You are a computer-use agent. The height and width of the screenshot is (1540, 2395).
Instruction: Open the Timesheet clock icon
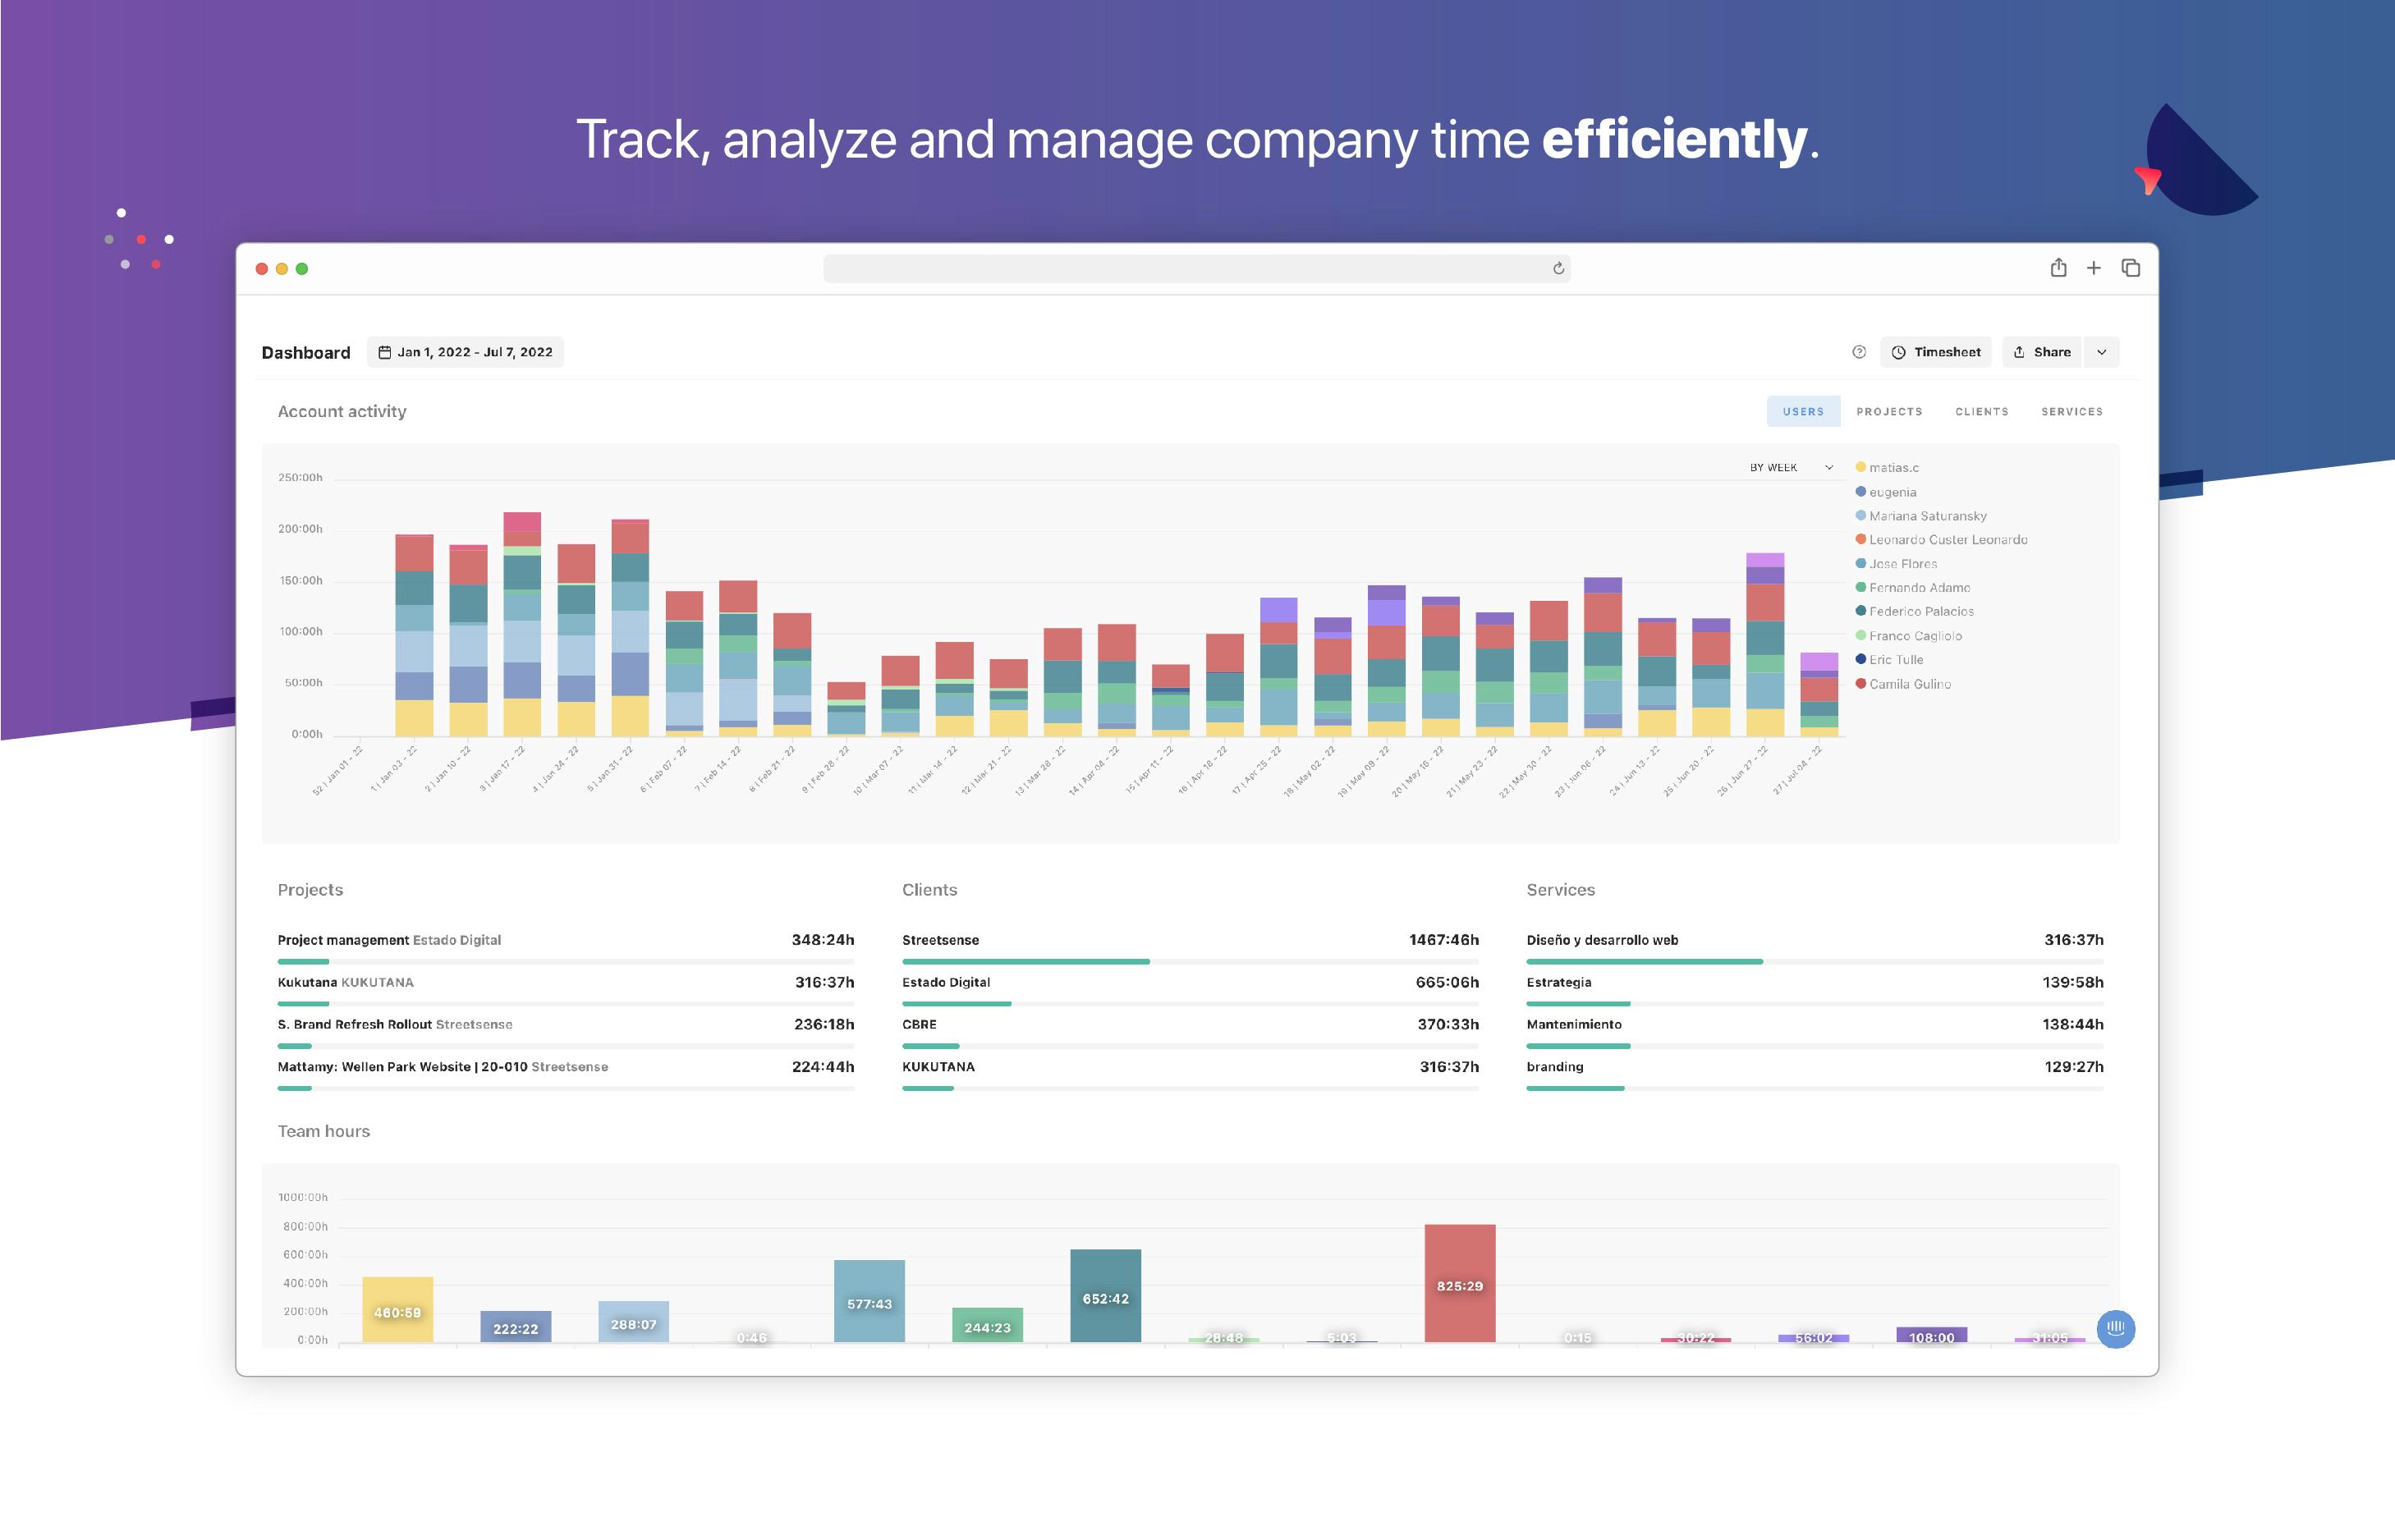point(1898,352)
